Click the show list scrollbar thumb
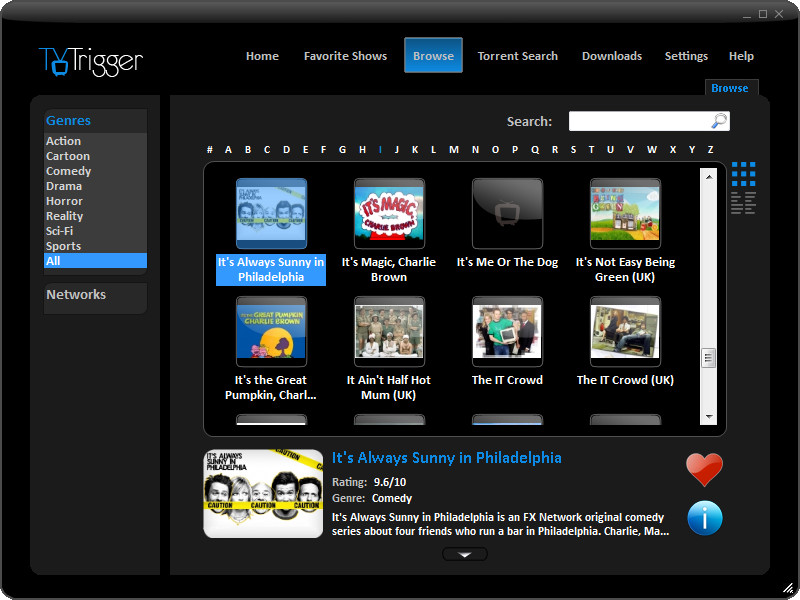 coord(709,358)
